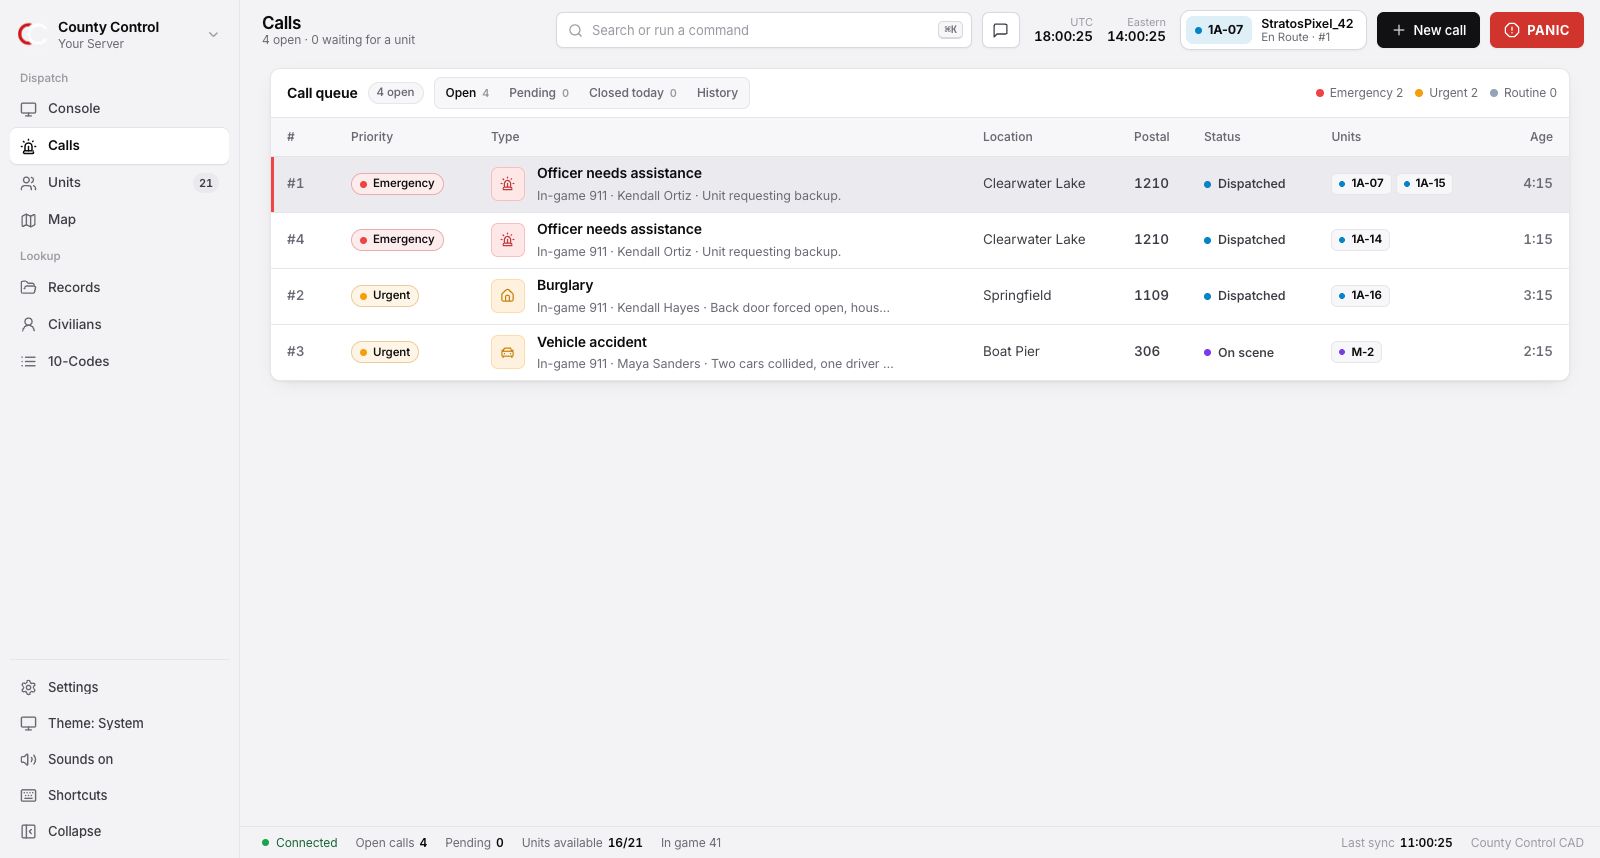
Task: Expand the County Control server dropdown
Action: coord(213,35)
